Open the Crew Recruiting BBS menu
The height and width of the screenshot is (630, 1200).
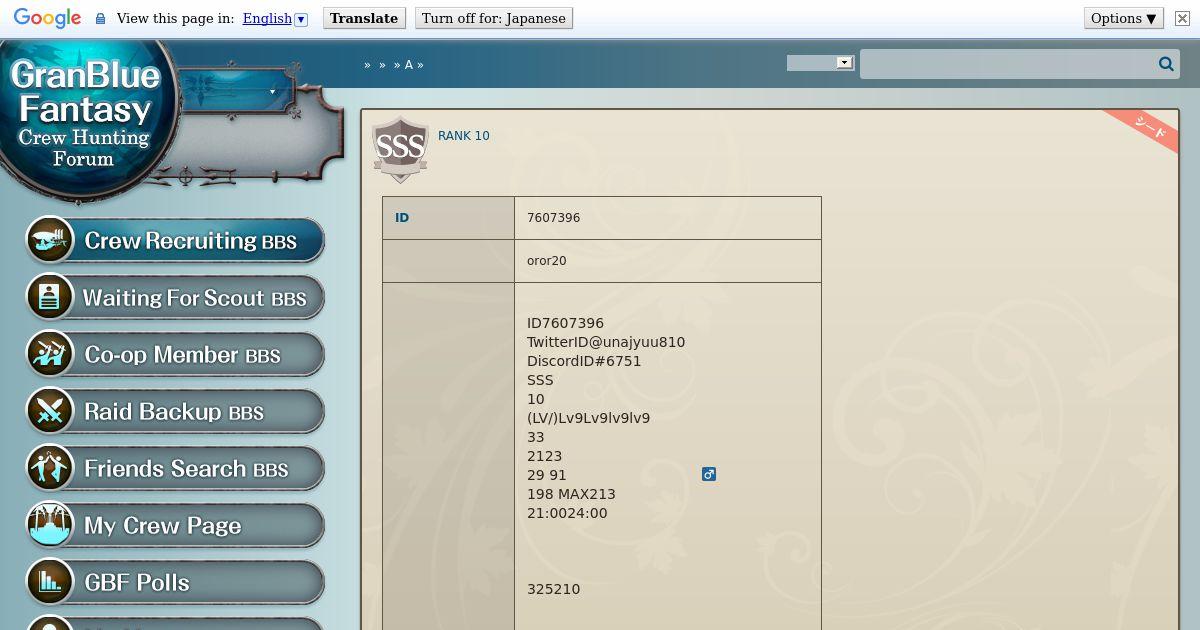175,240
